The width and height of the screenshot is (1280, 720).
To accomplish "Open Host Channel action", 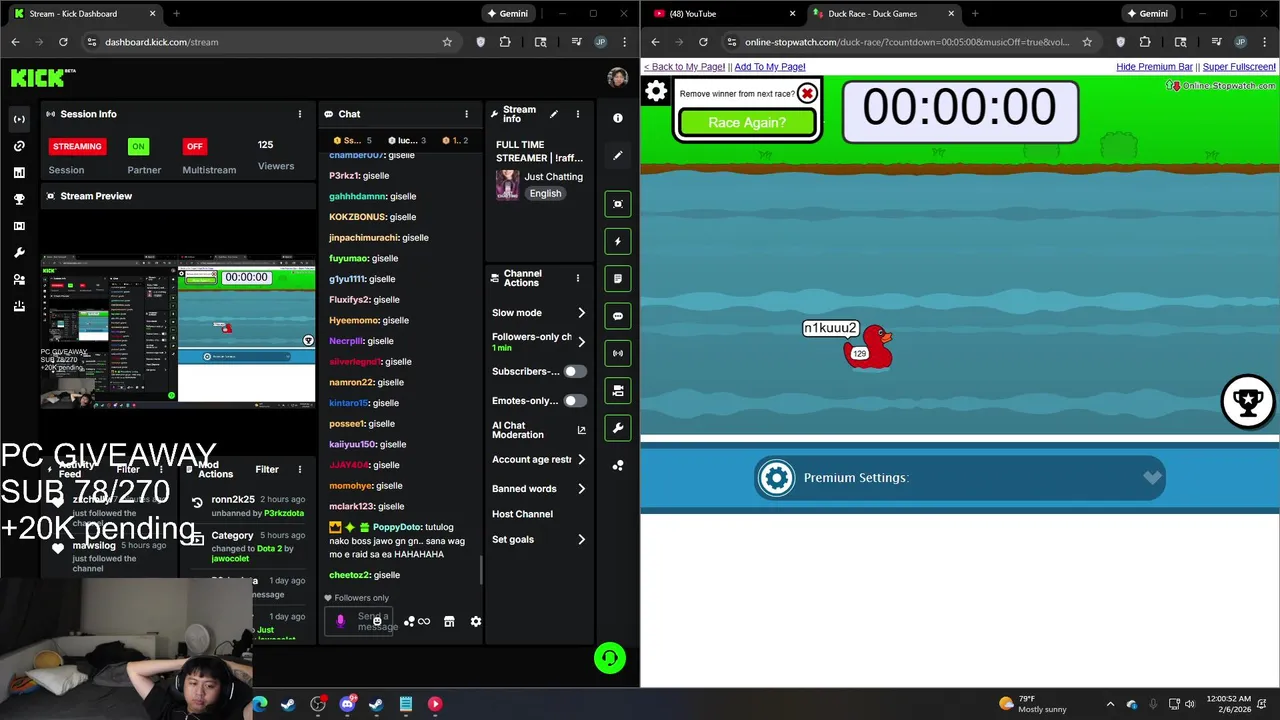I will (x=522, y=514).
